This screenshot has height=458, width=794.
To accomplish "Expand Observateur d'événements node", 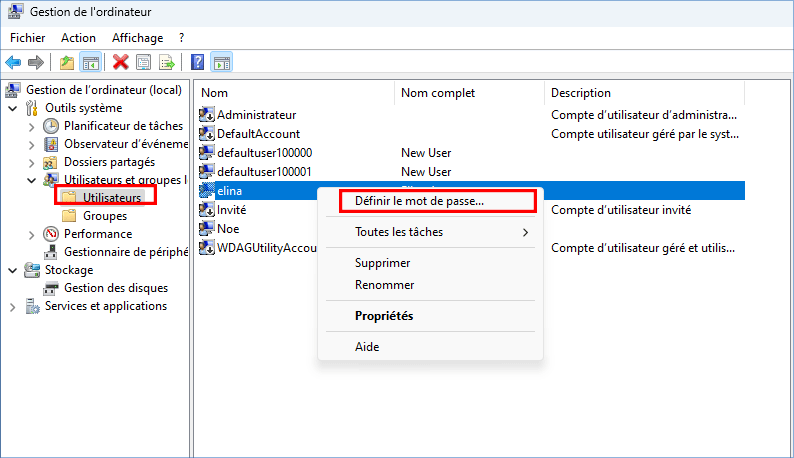I will (31, 145).
